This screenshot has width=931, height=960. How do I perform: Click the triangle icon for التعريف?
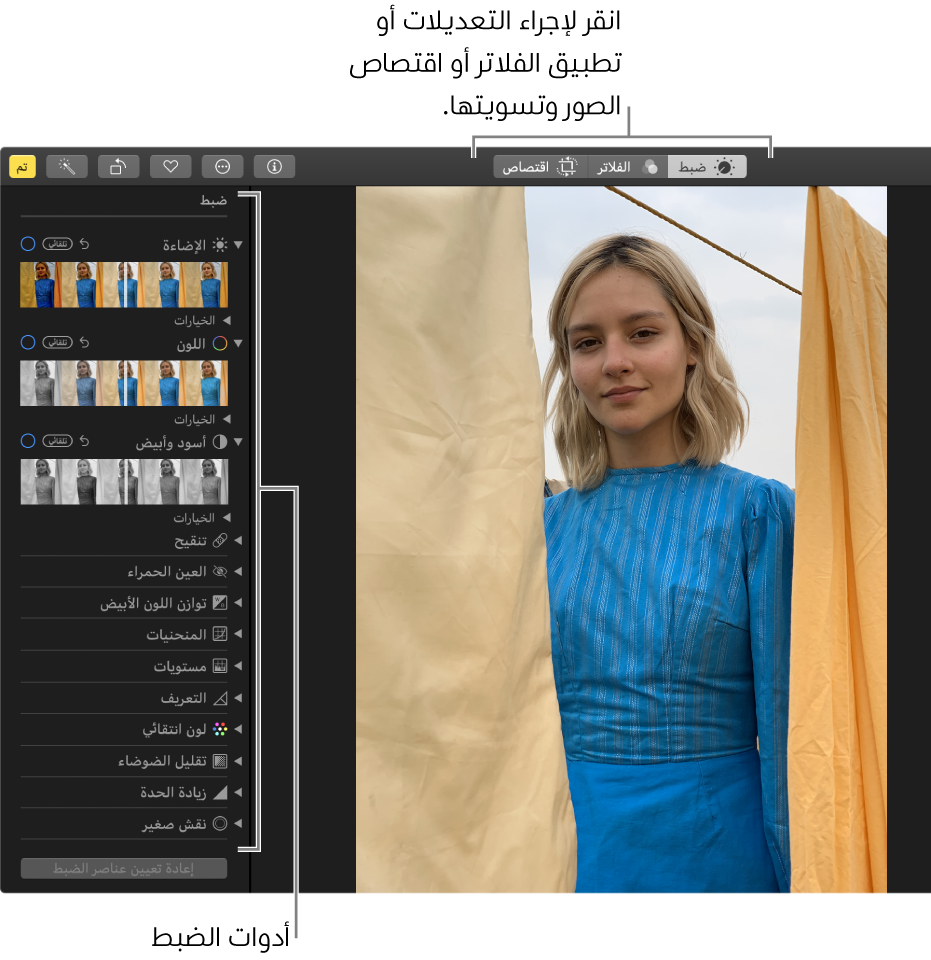click(220, 698)
